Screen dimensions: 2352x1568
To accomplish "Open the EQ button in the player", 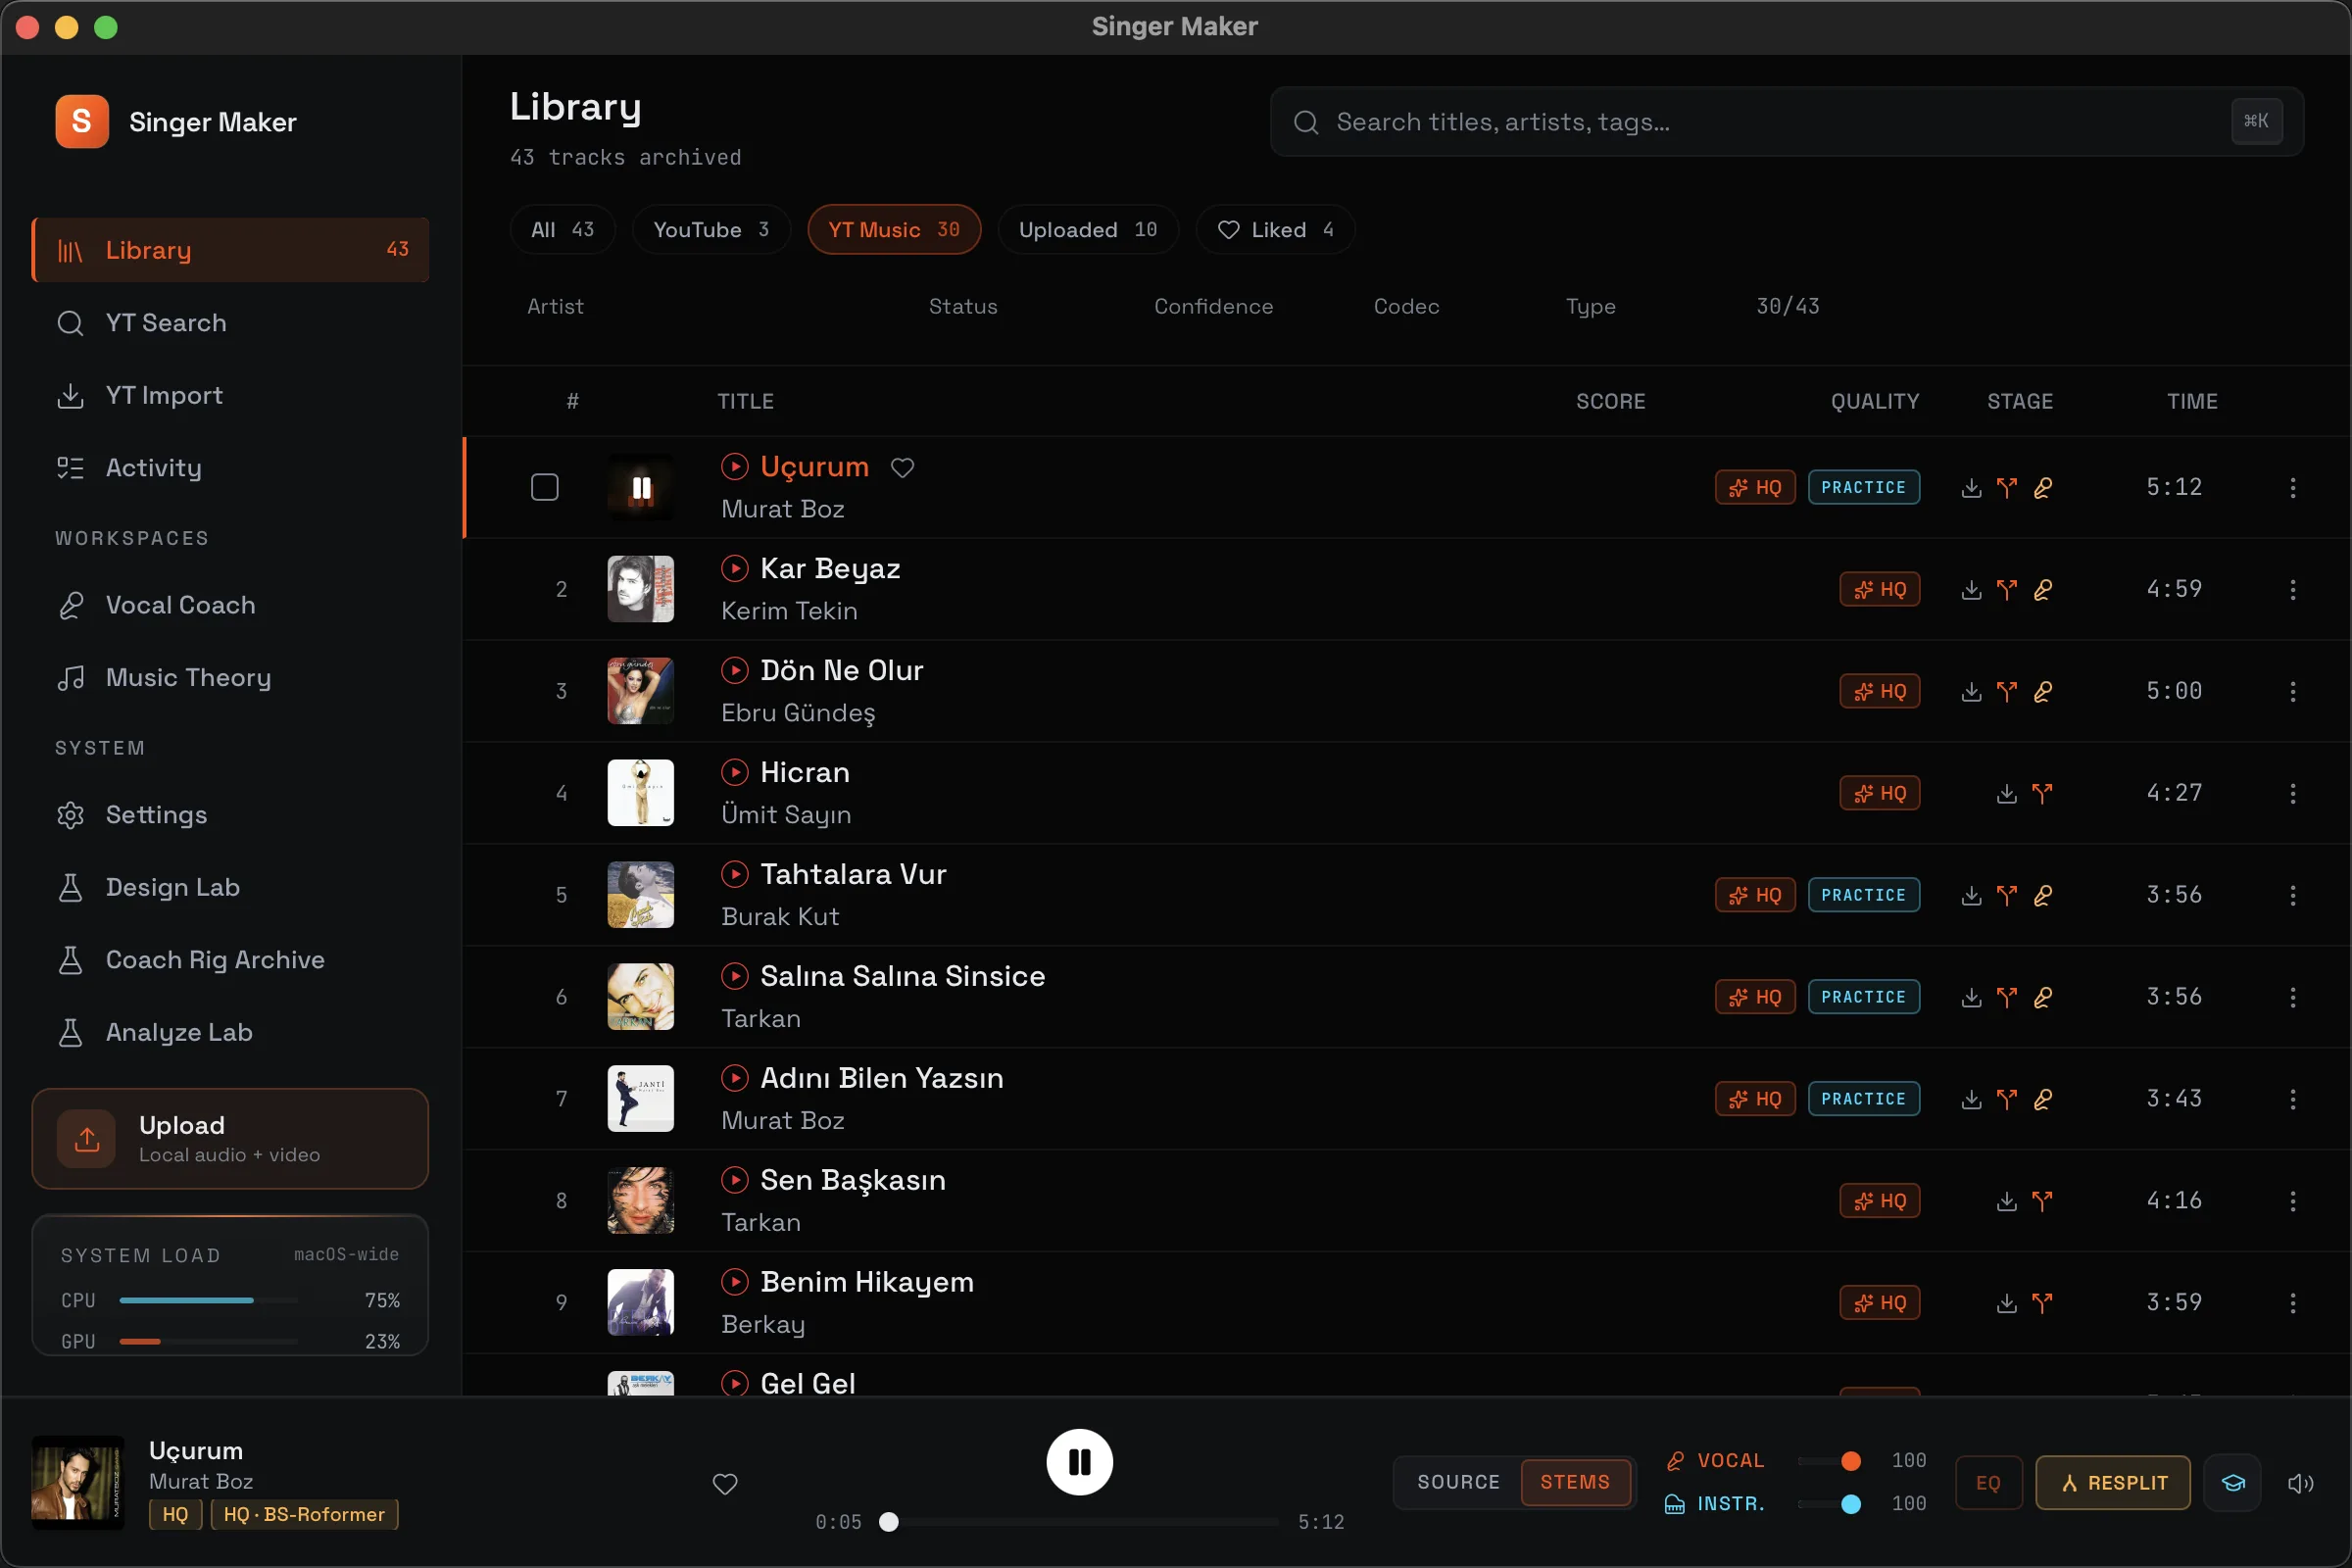I will tap(1988, 1482).
